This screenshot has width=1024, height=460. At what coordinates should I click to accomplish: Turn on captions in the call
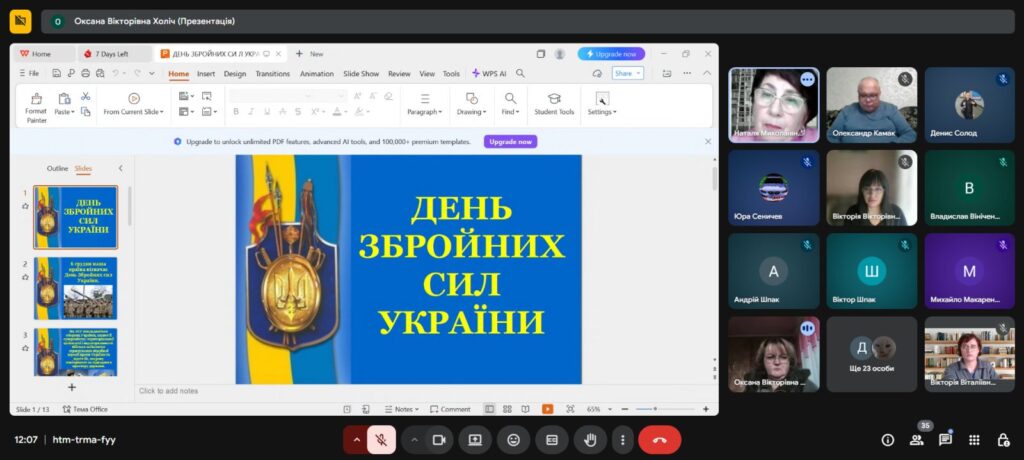click(551, 439)
